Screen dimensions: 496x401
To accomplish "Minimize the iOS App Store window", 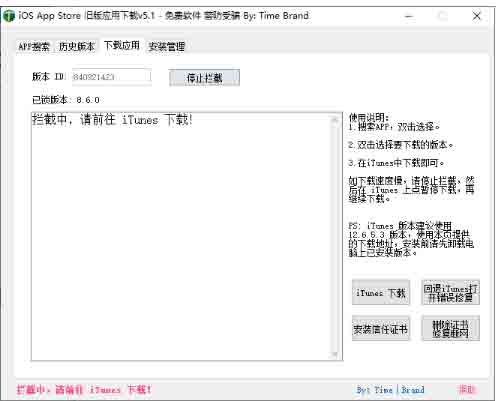I will point(409,16).
